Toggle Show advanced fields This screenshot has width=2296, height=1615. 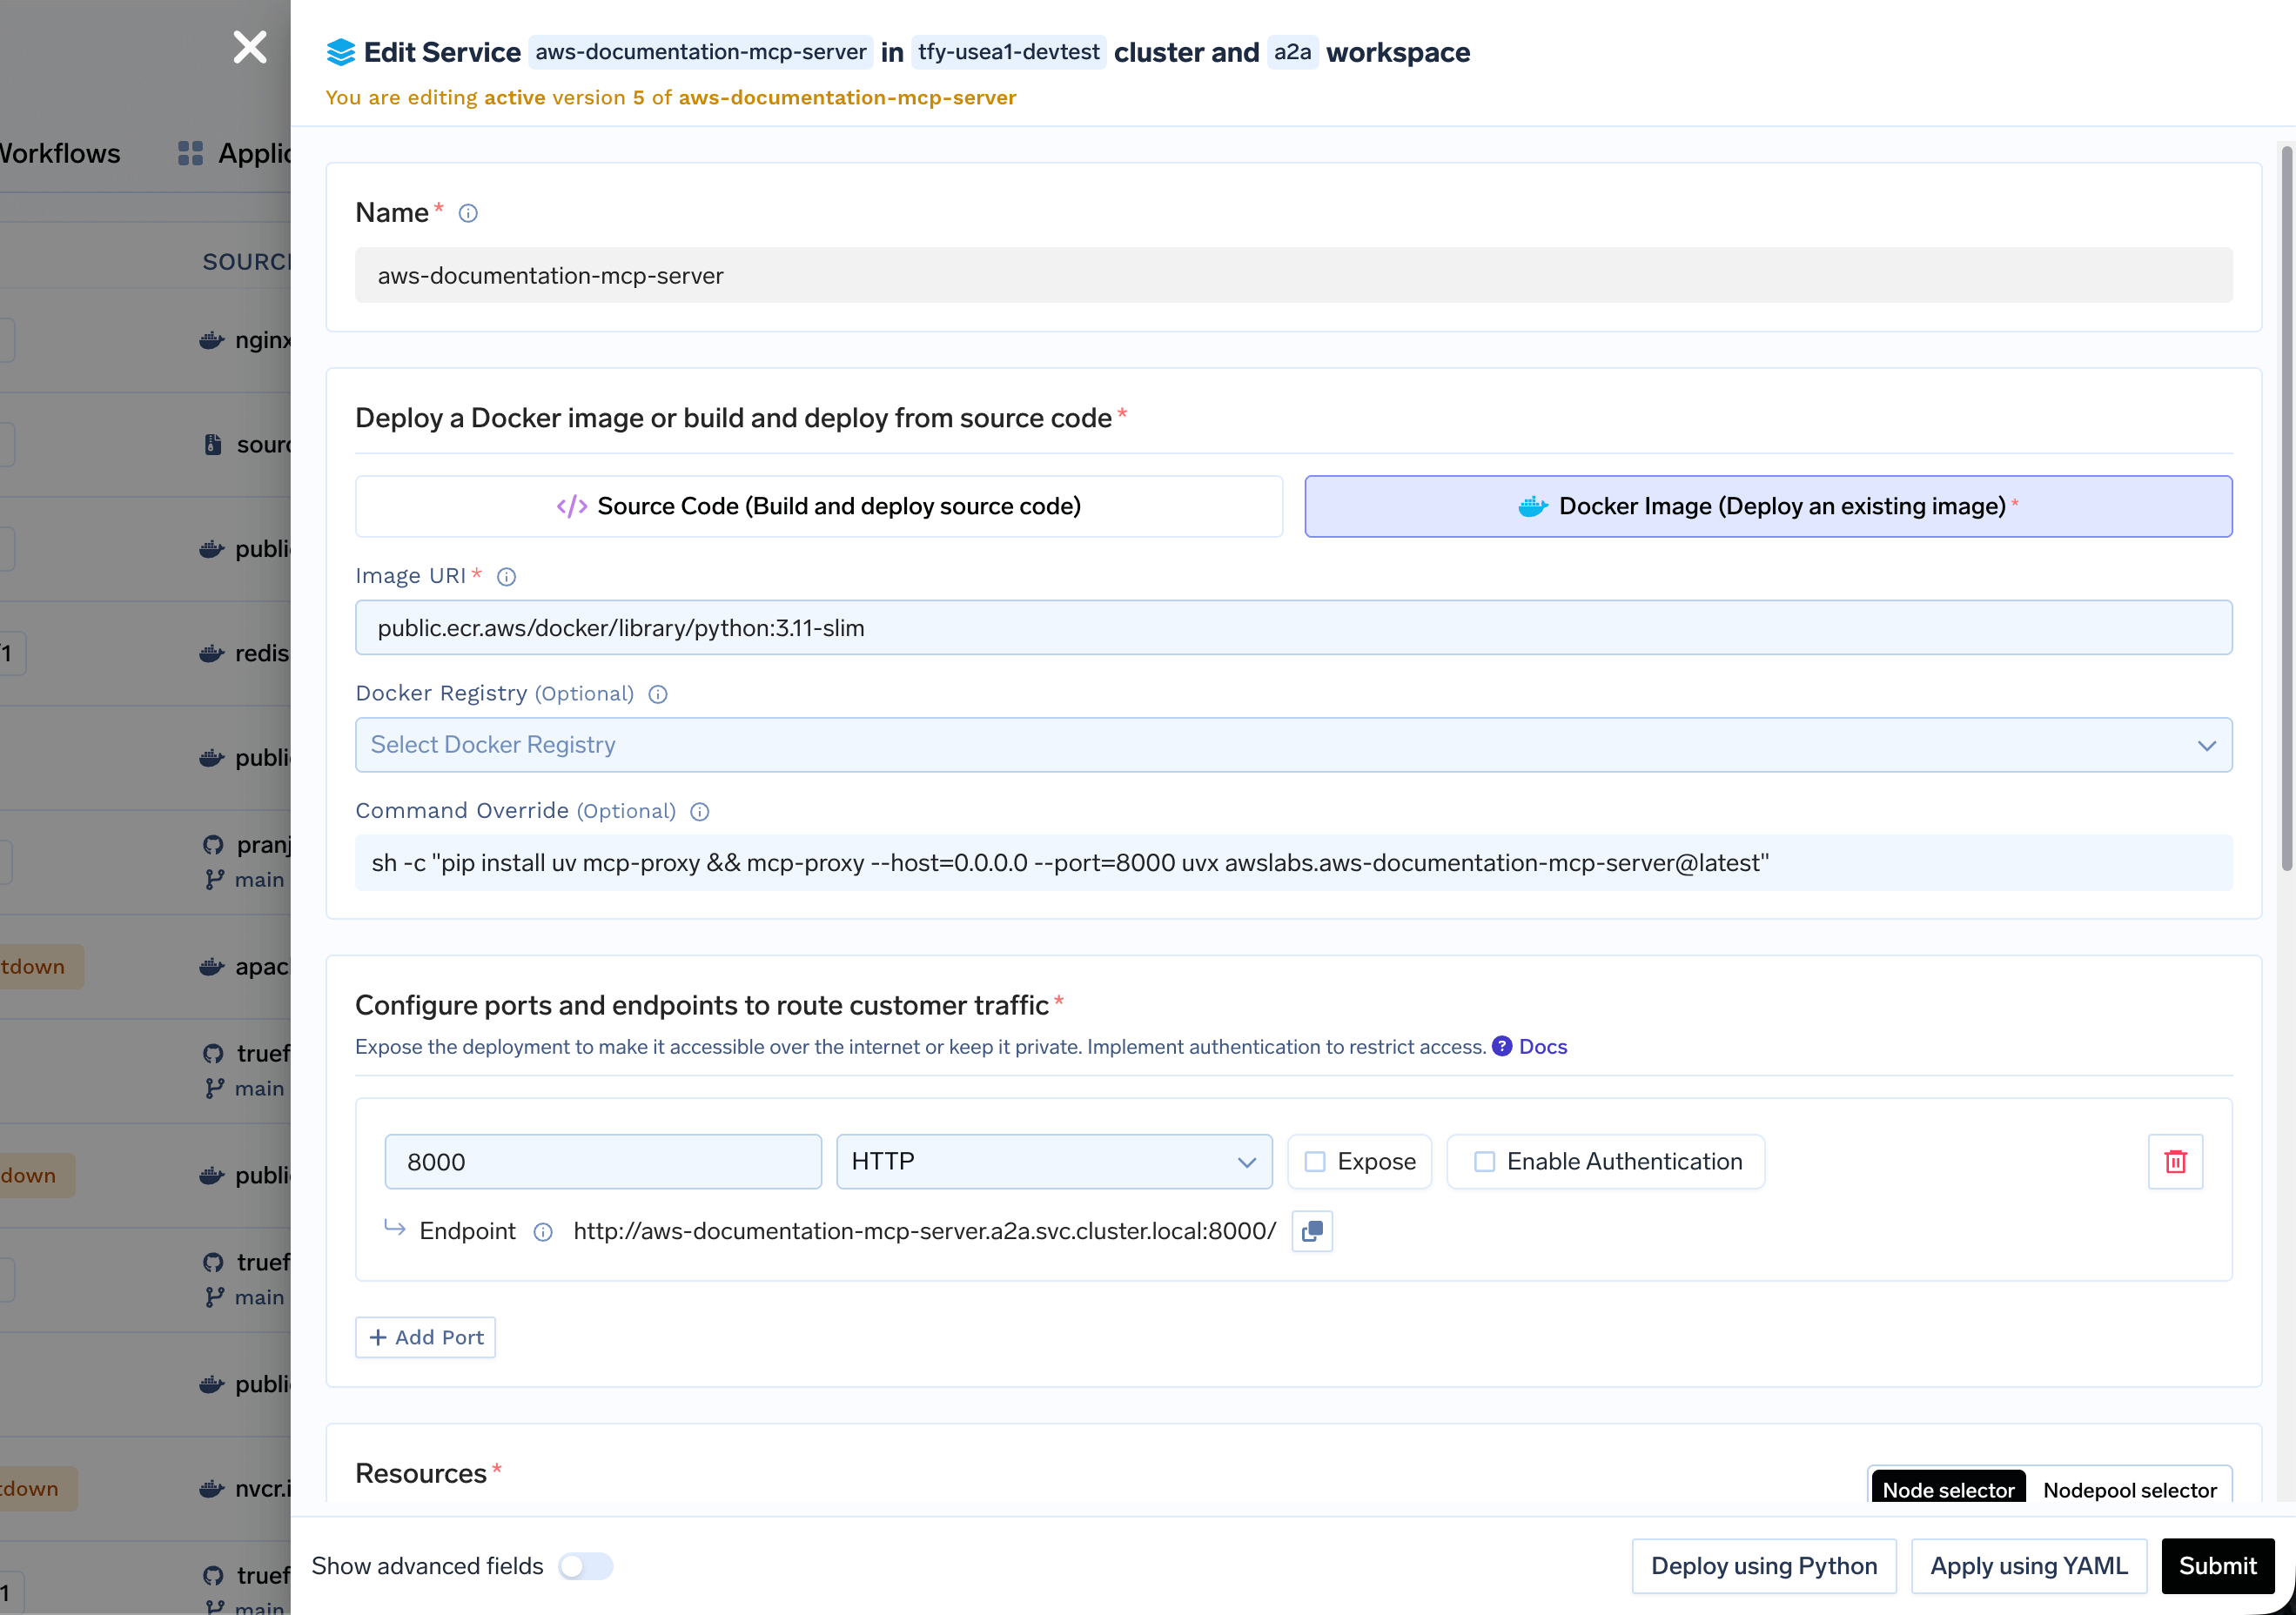(586, 1565)
